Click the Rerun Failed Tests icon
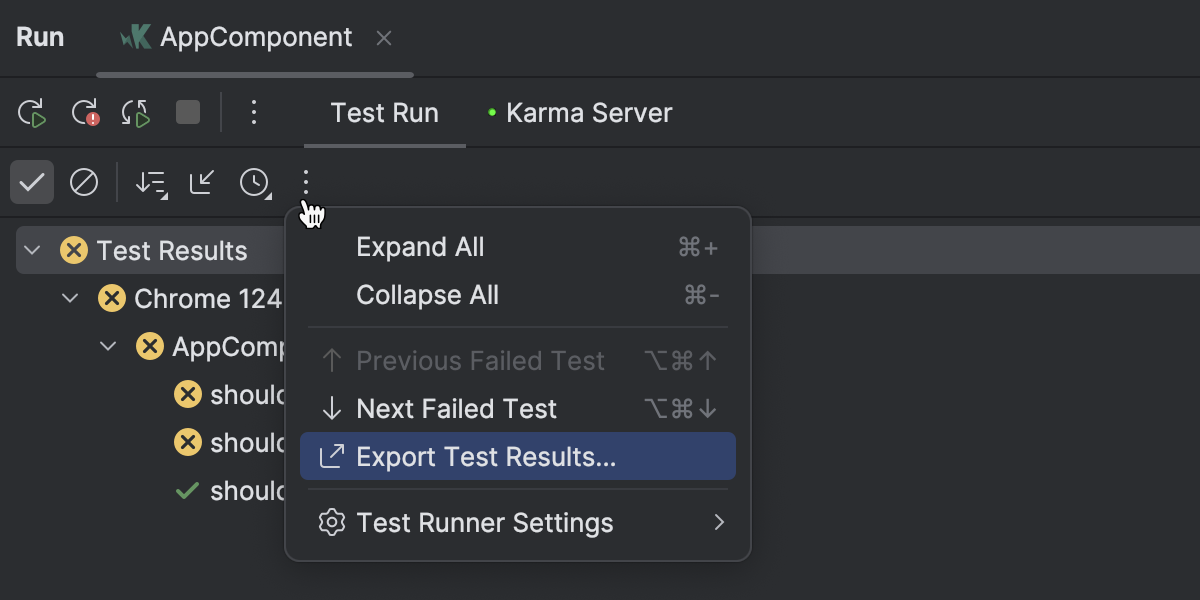 85,113
